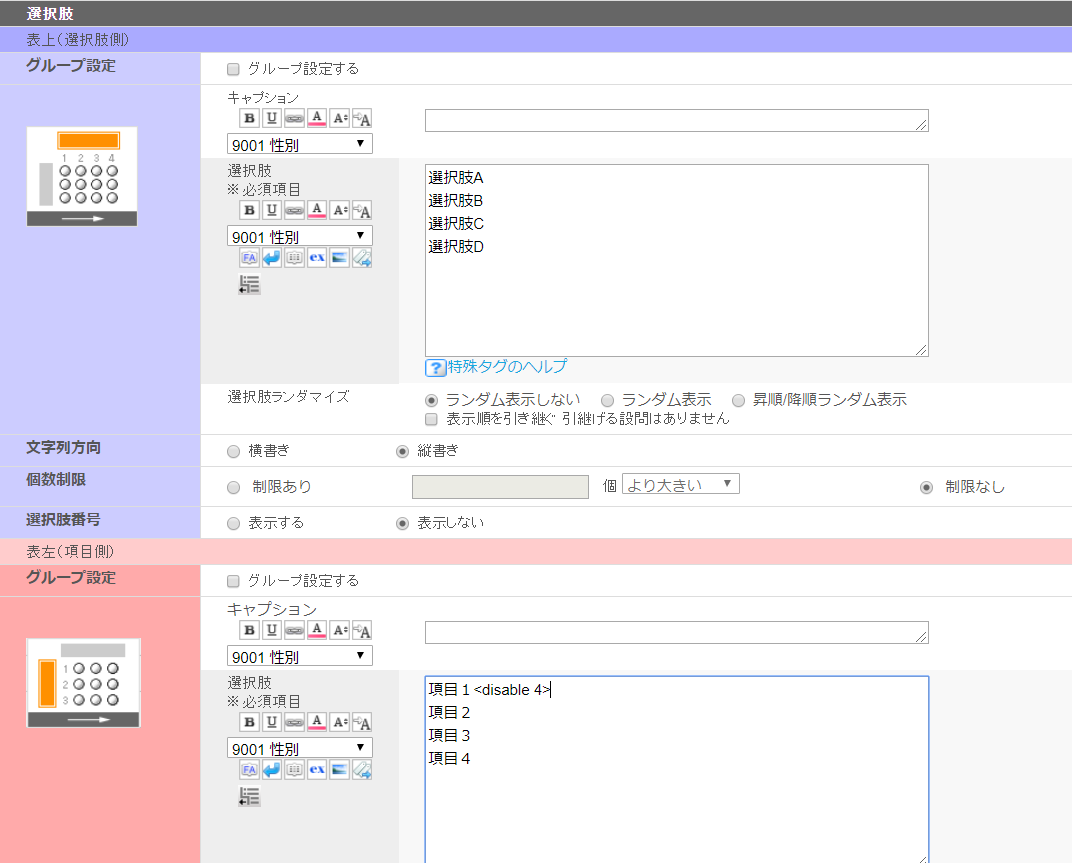Image resolution: width=1072 pixels, height=863 pixels.
Task: Open 特殊タグのヘルプ help link
Action: 507,366
